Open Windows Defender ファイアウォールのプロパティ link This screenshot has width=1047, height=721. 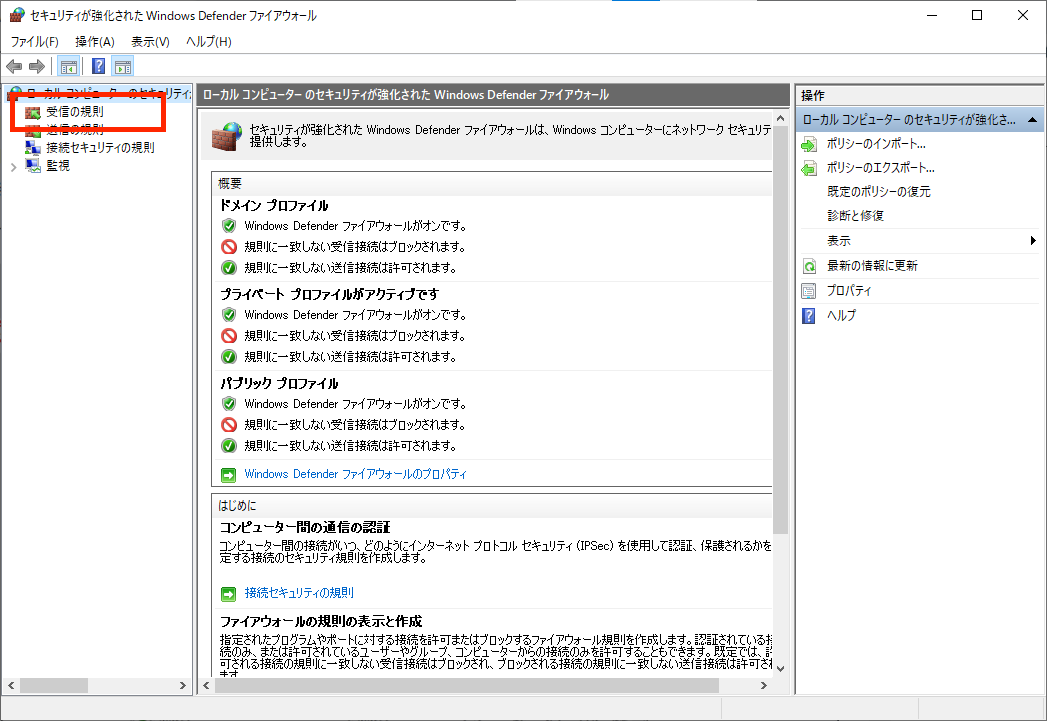355,474
